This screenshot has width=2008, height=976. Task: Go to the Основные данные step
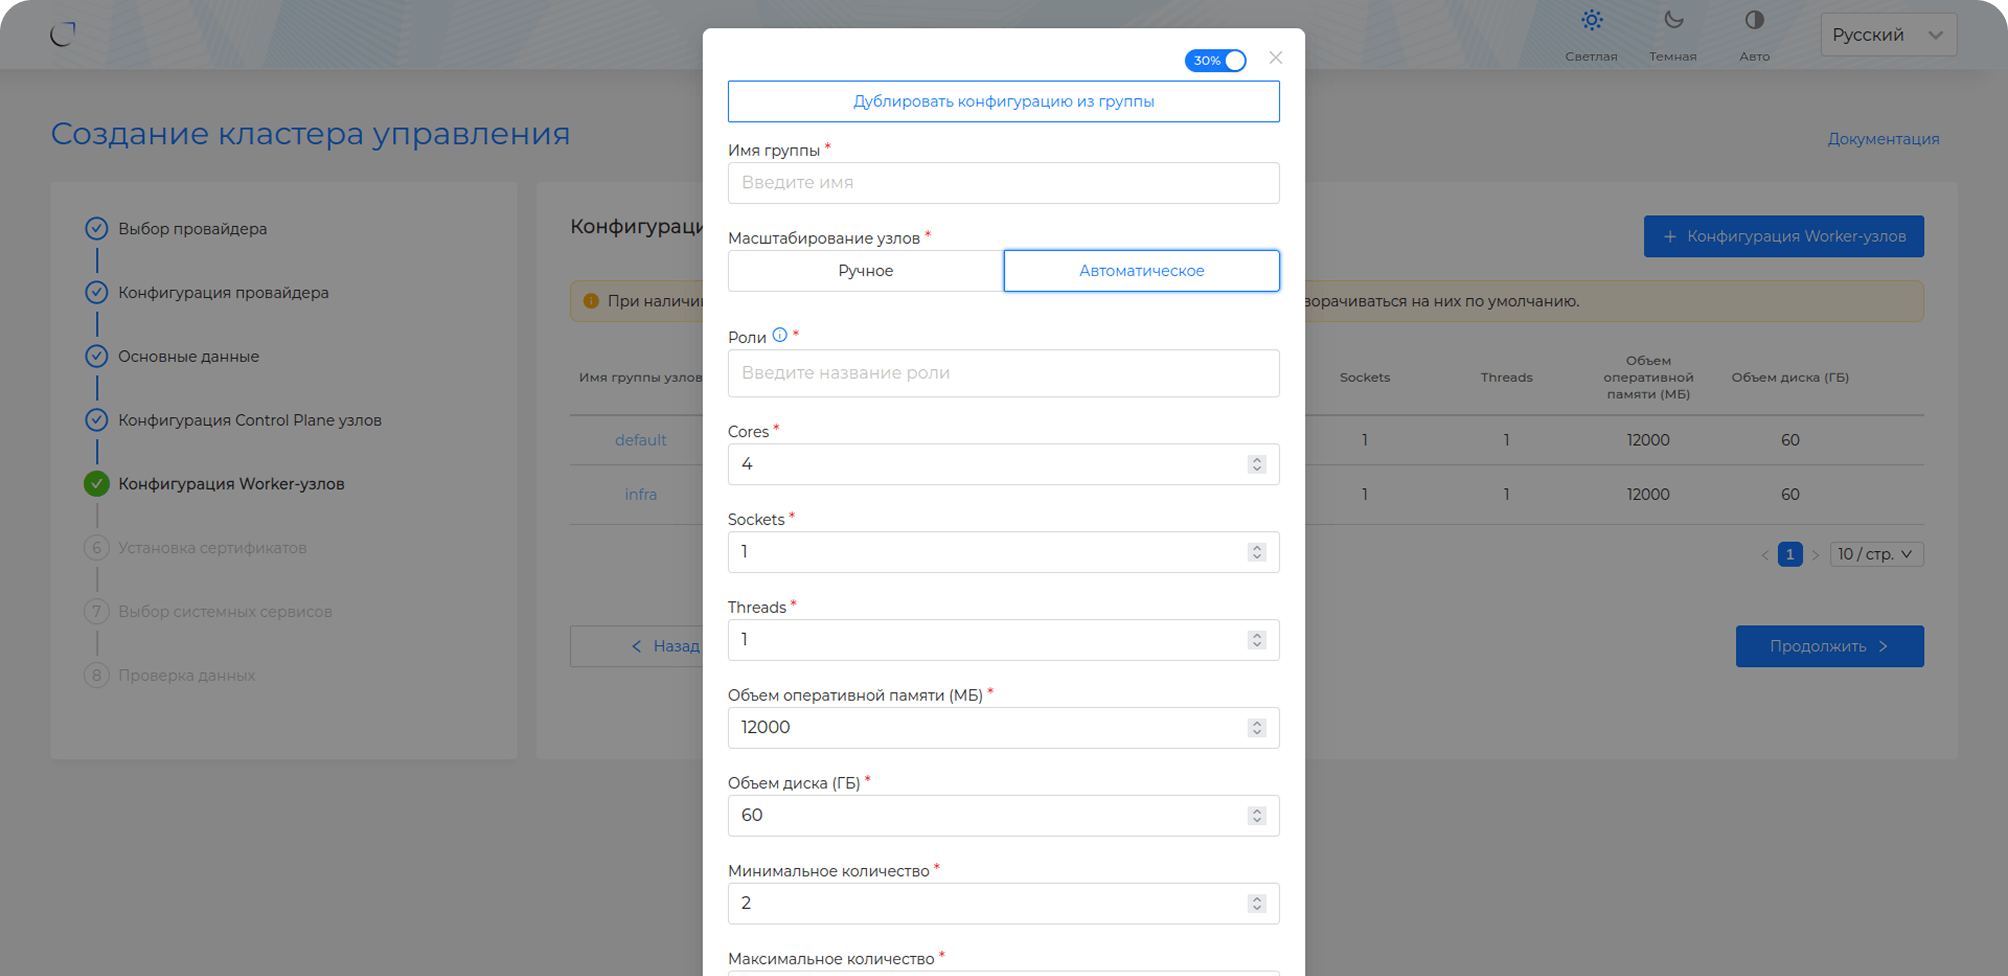point(188,357)
